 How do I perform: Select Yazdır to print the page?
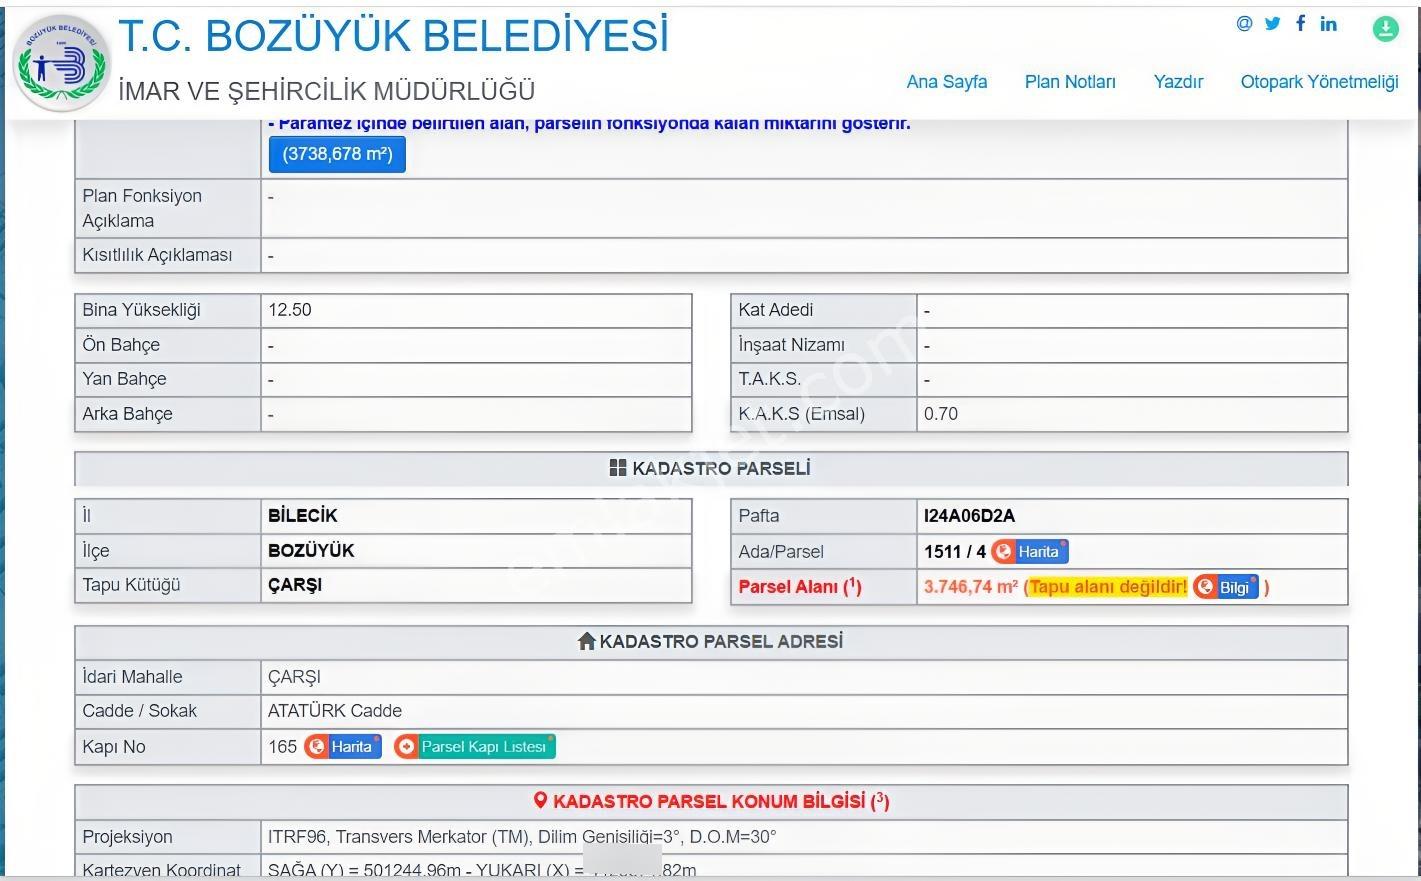pos(1178,82)
